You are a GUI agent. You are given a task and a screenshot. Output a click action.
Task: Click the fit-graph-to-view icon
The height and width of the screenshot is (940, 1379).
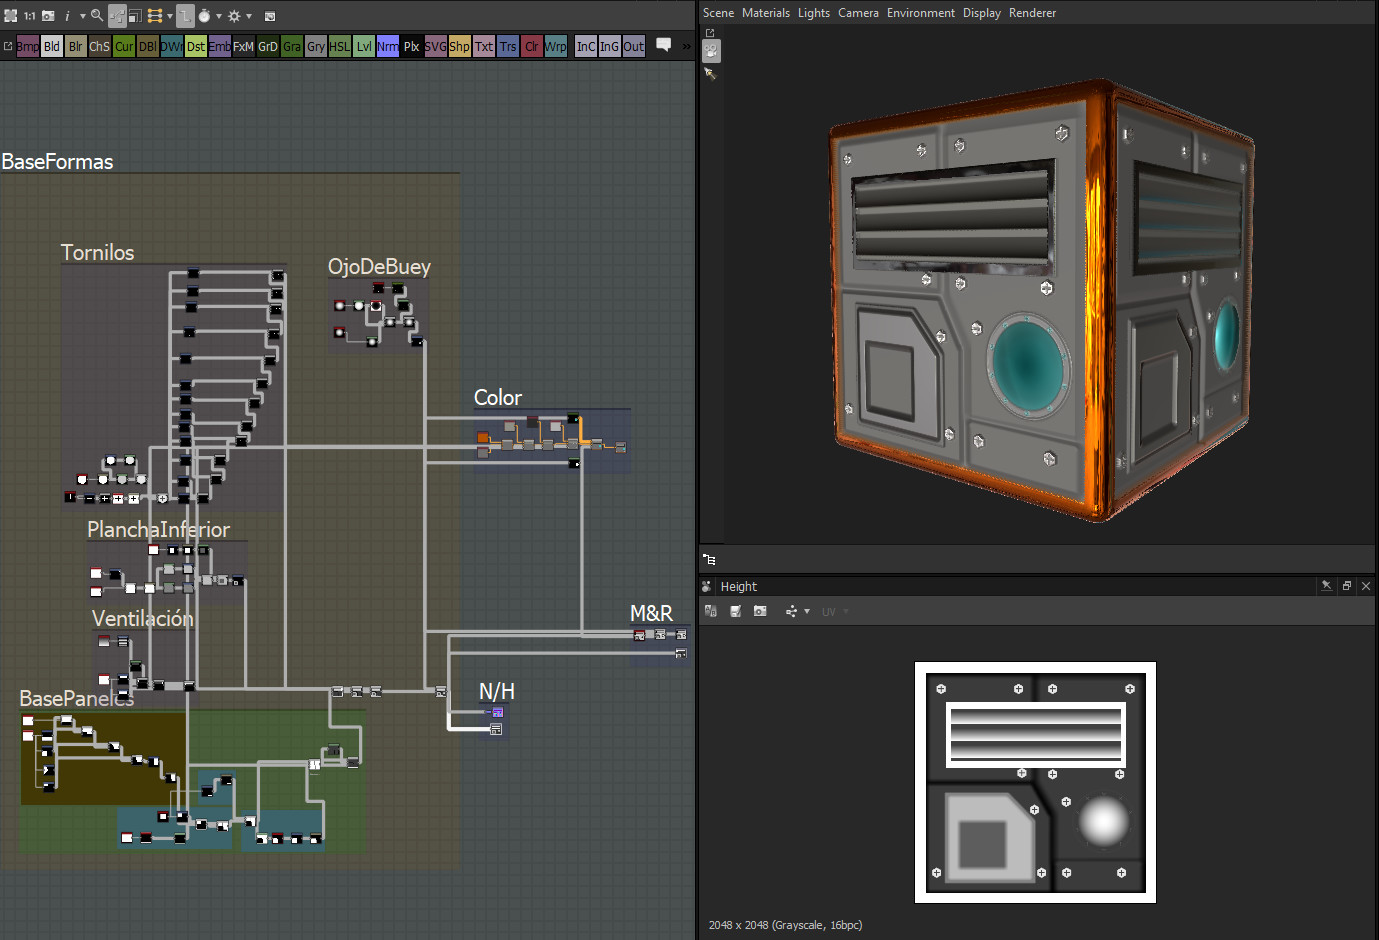tap(11, 15)
